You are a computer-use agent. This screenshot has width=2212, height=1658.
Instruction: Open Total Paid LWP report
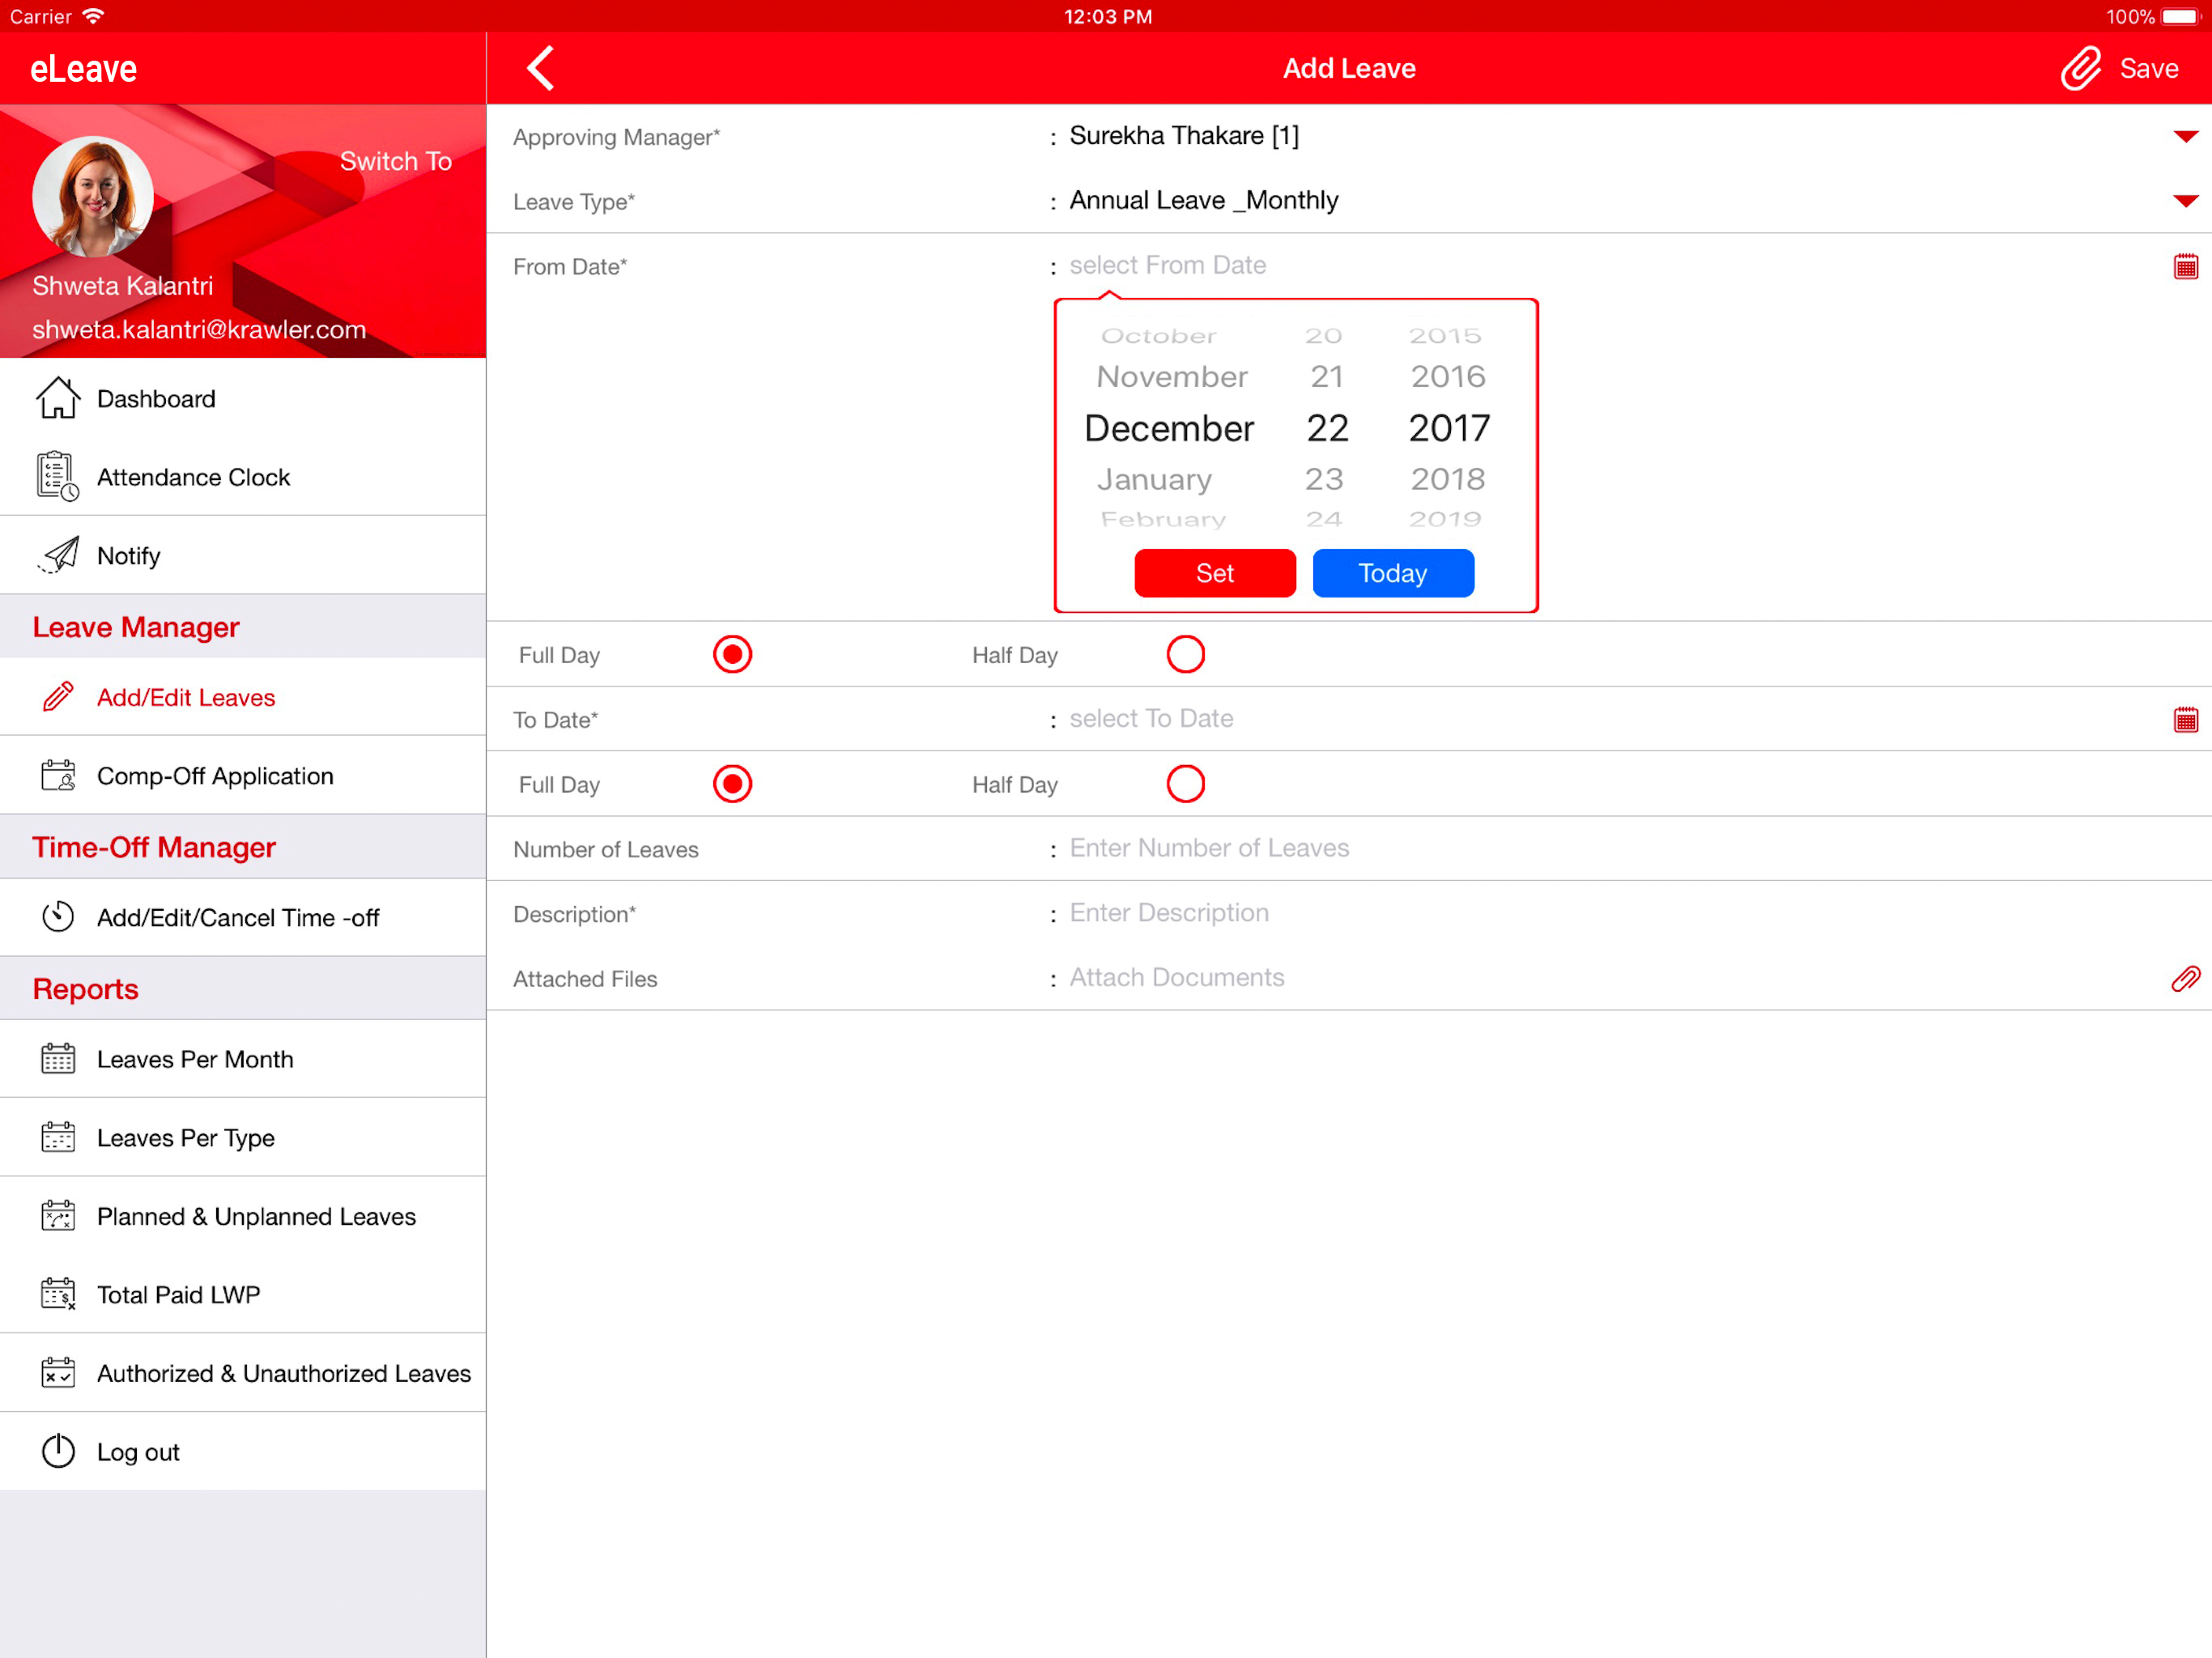(243, 1294)
